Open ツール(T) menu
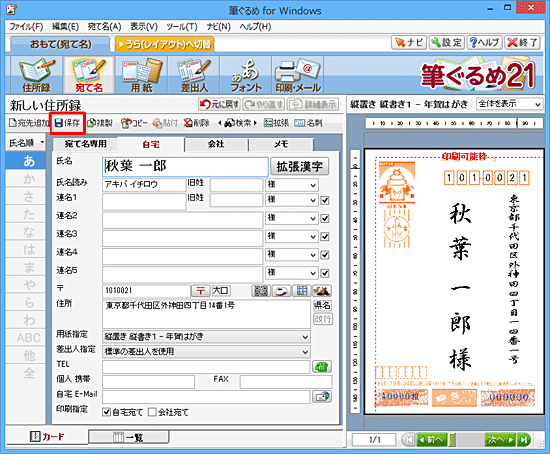The image size is (550, 454). (182, 27)
